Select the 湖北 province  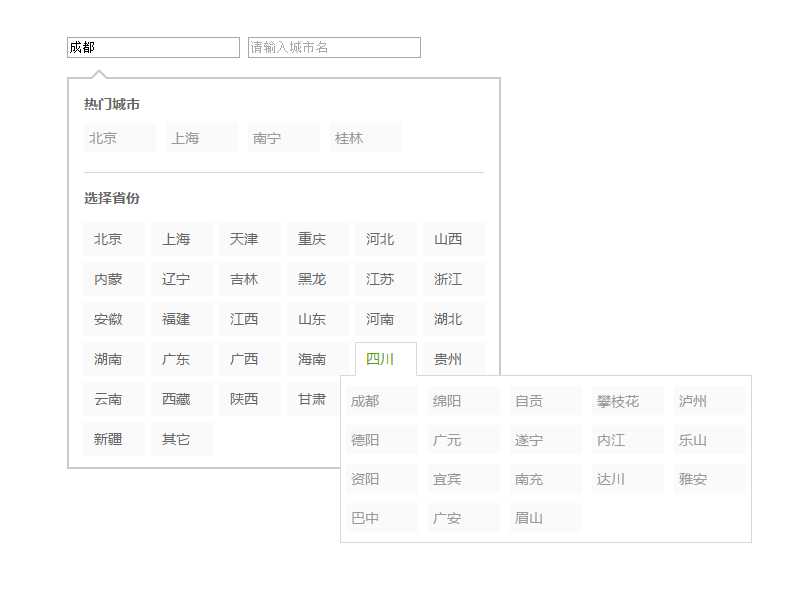point(454,319)
